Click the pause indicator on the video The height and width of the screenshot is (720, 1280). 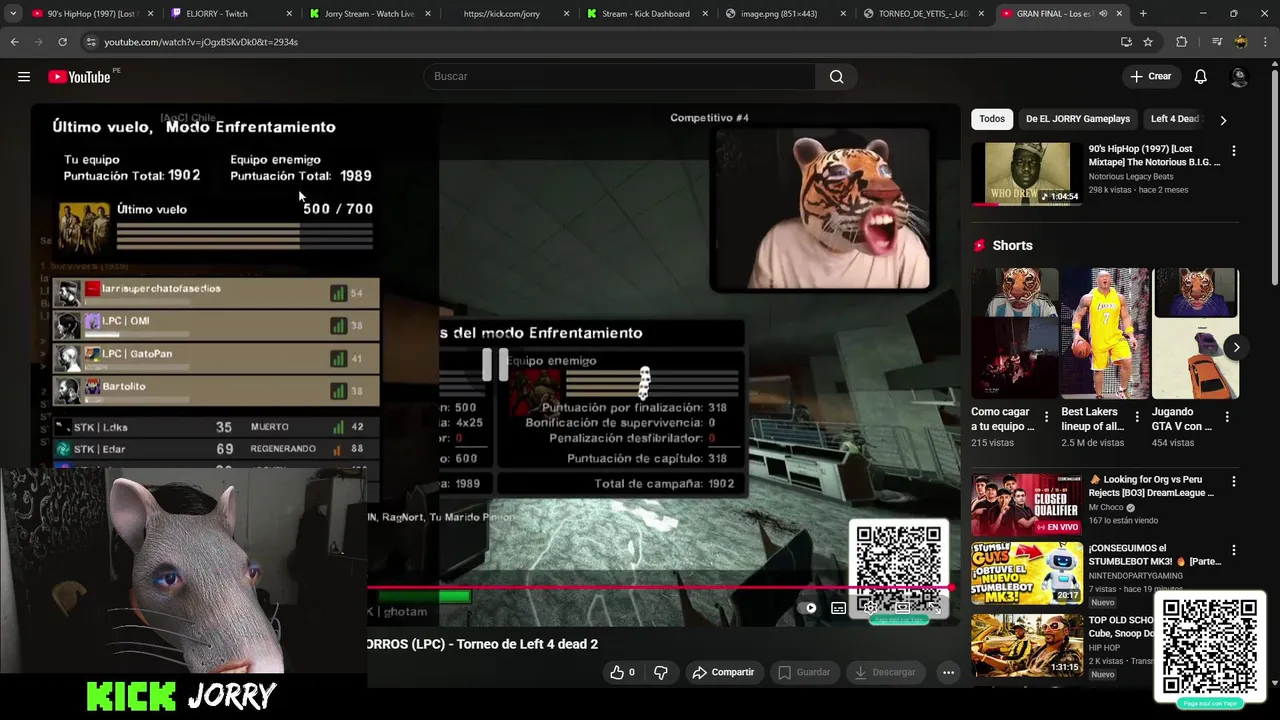point(495,365)
